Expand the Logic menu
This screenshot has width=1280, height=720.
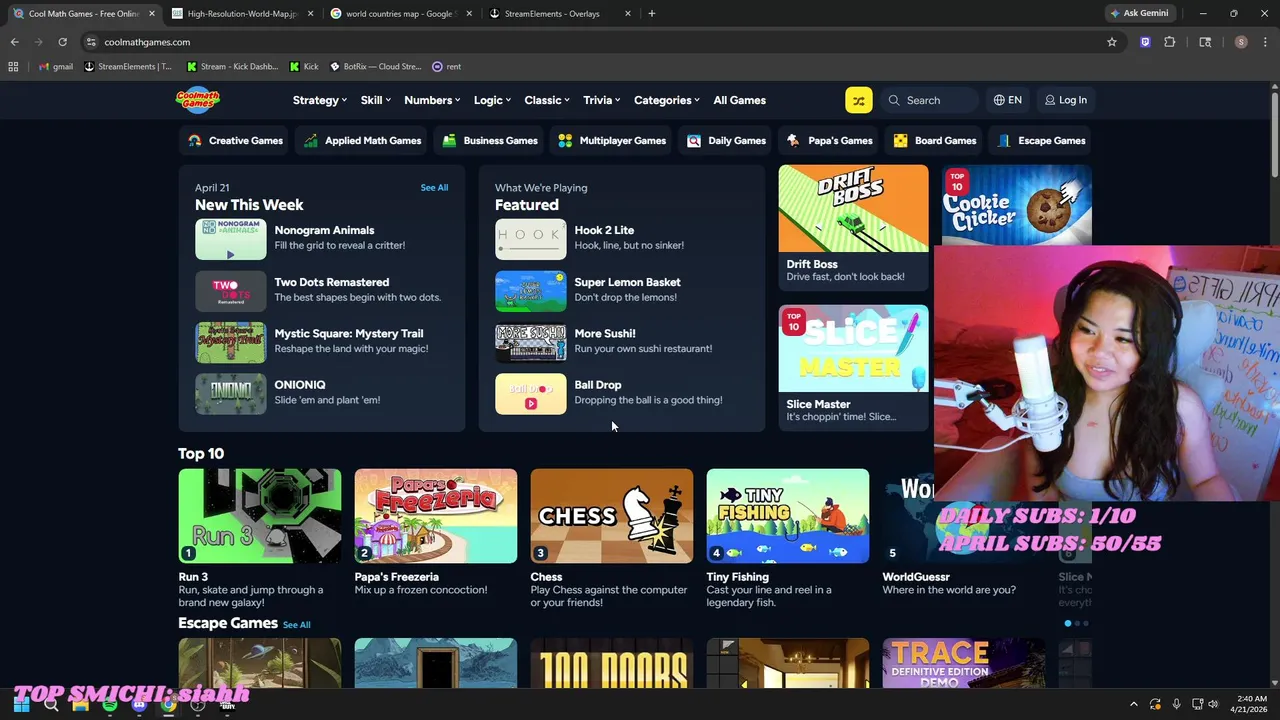coord(492,100)
